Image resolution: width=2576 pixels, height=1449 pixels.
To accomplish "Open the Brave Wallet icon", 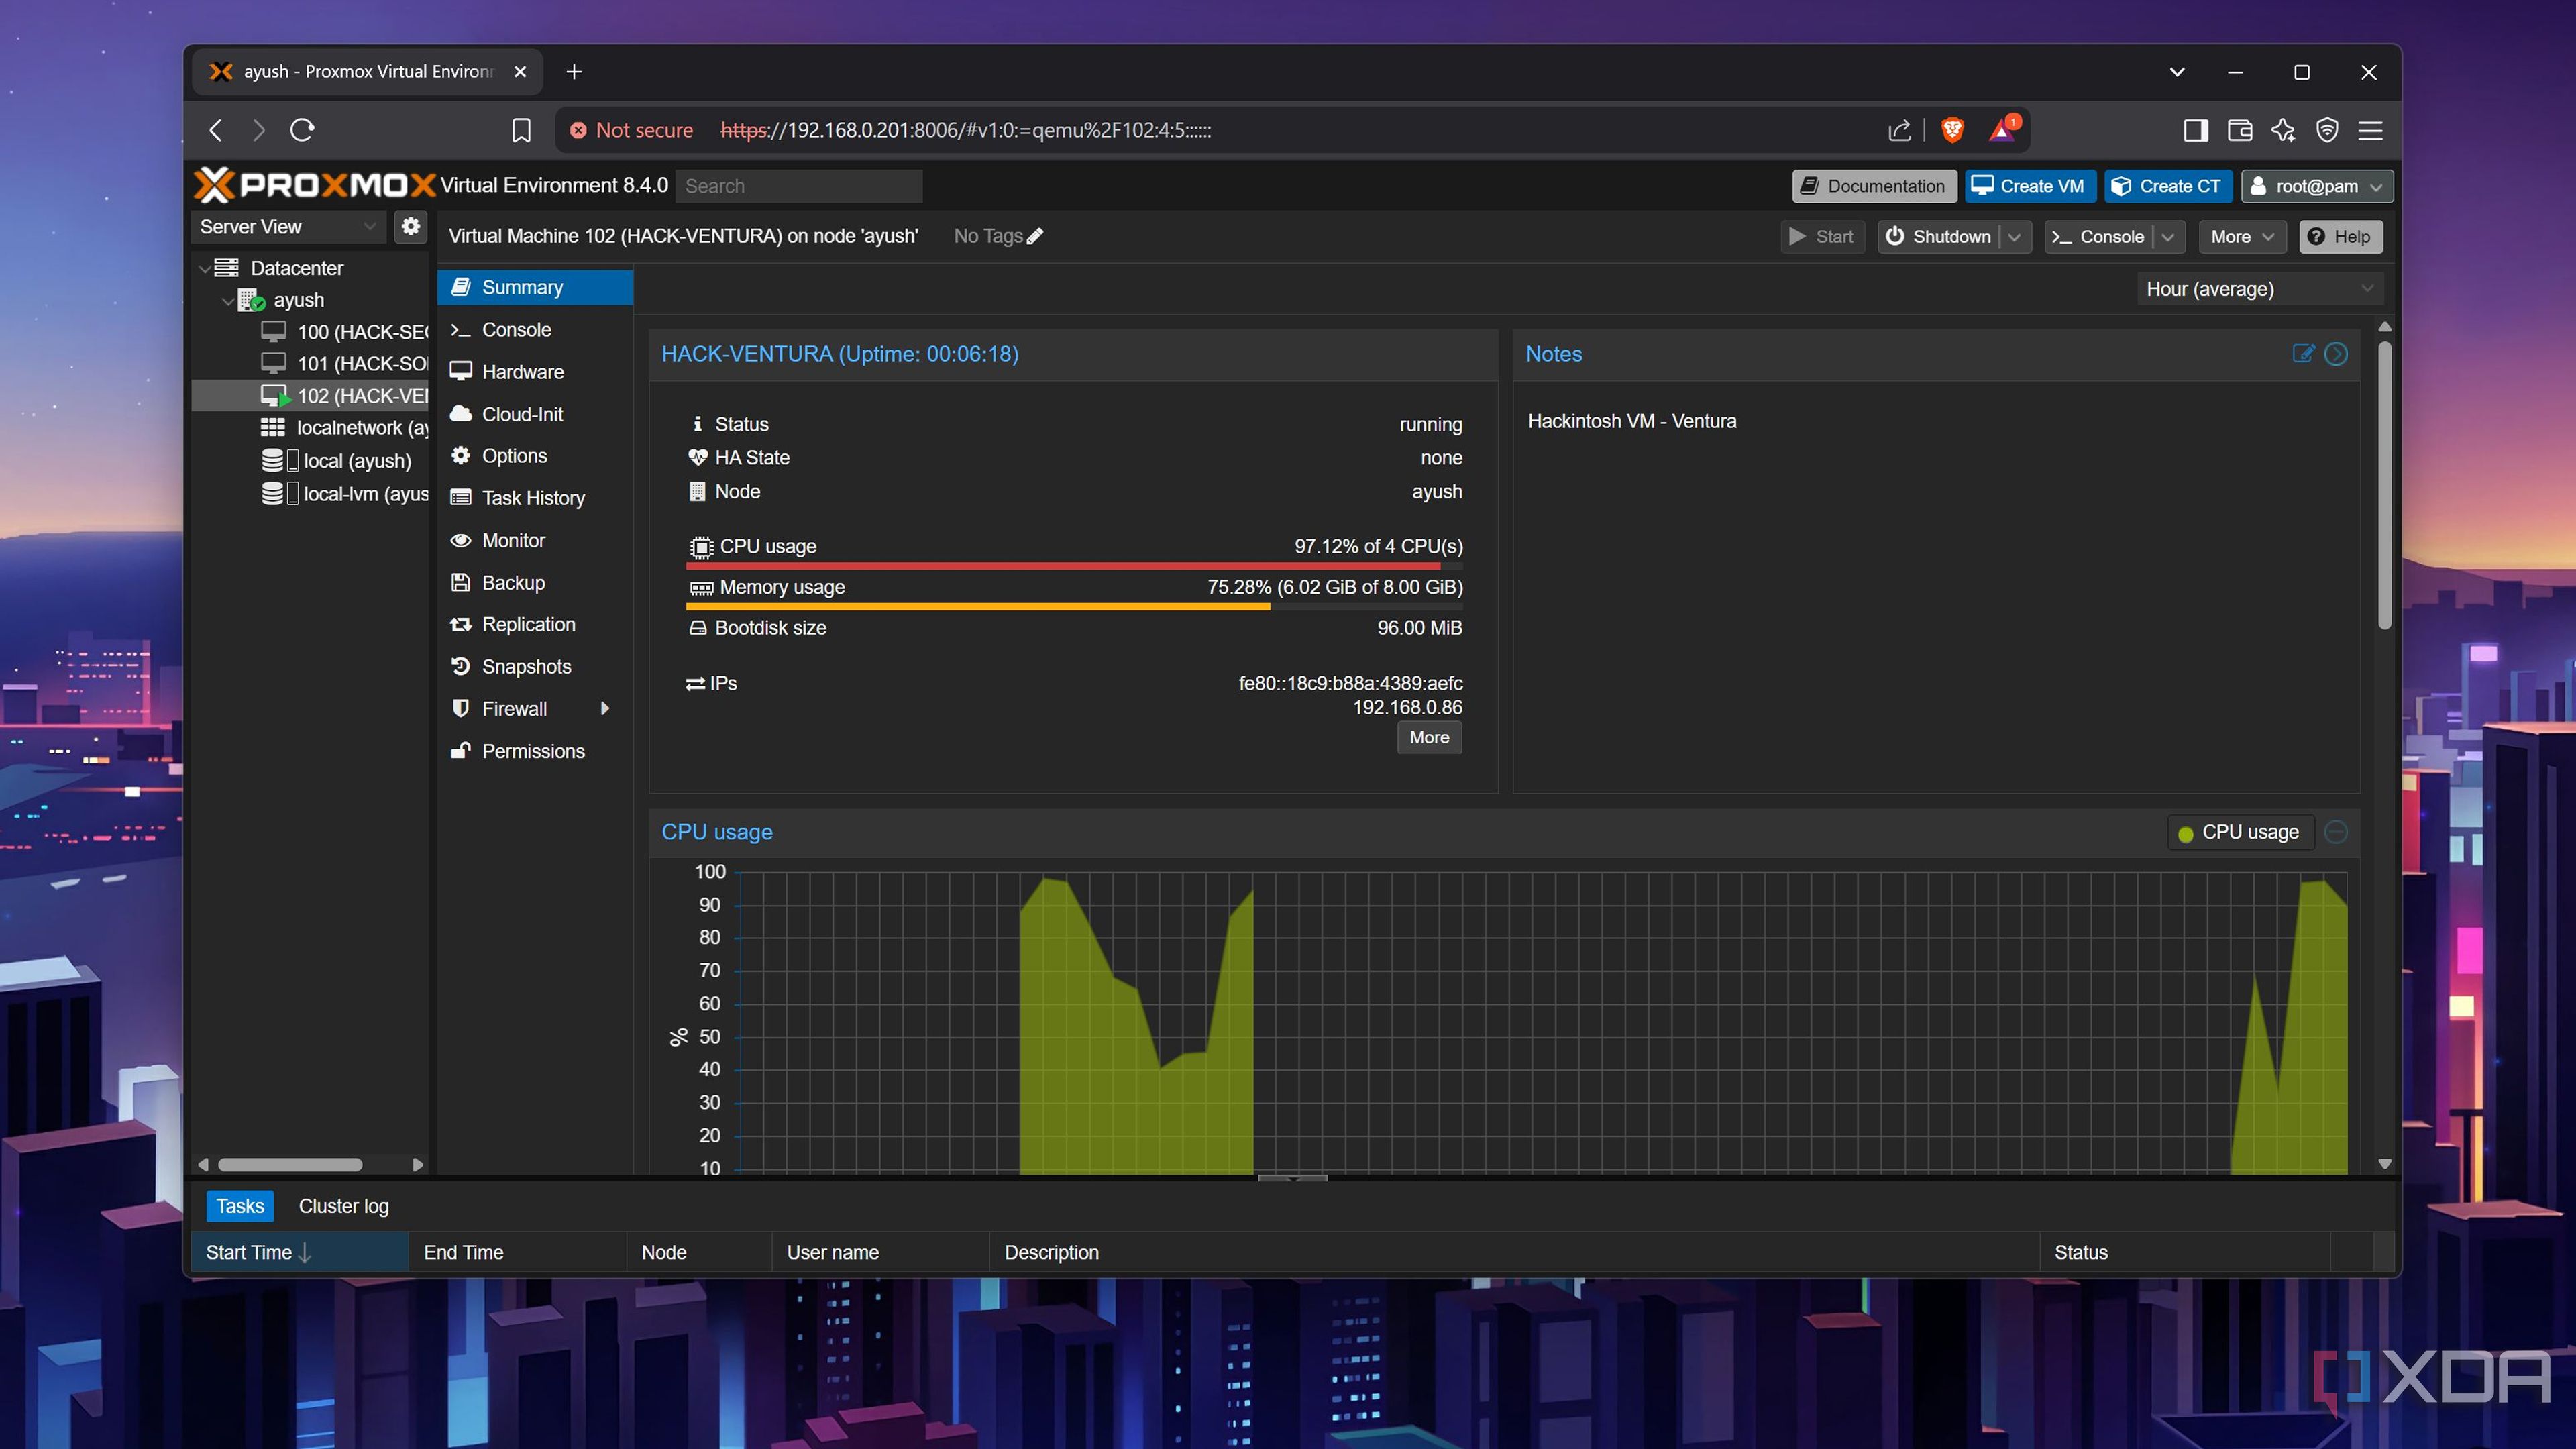I will [2240, 130].
